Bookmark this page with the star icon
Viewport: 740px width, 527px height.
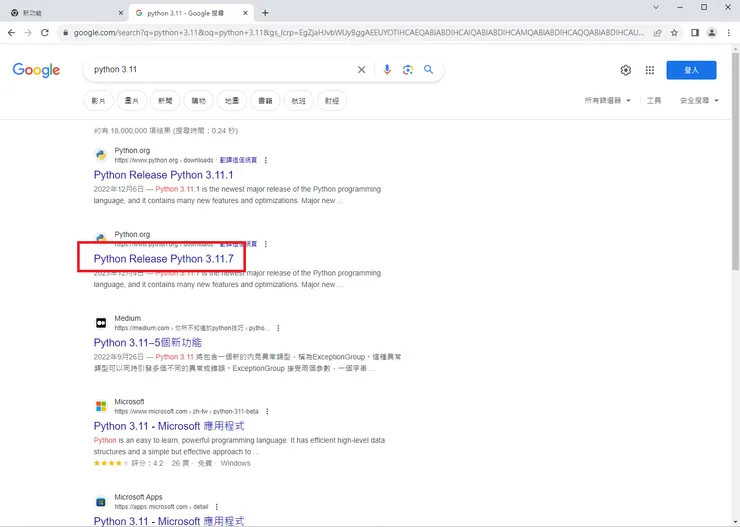674,33
